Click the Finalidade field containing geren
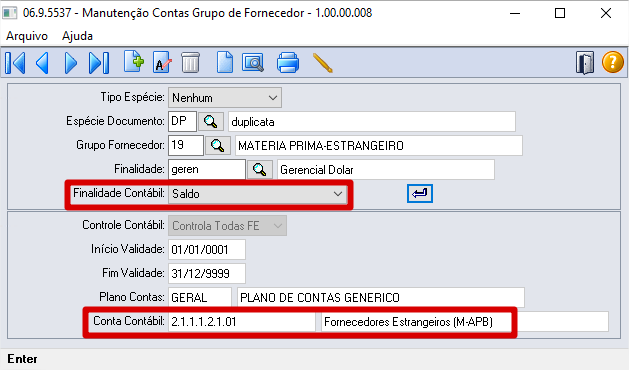 tap(207, 169)
